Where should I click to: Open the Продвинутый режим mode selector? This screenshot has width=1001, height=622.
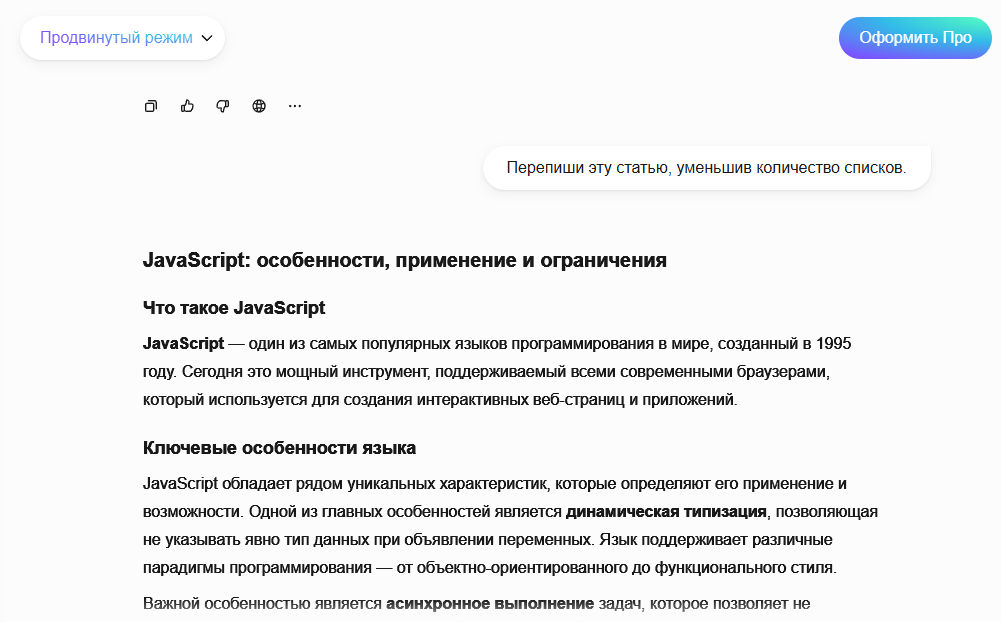116,38
